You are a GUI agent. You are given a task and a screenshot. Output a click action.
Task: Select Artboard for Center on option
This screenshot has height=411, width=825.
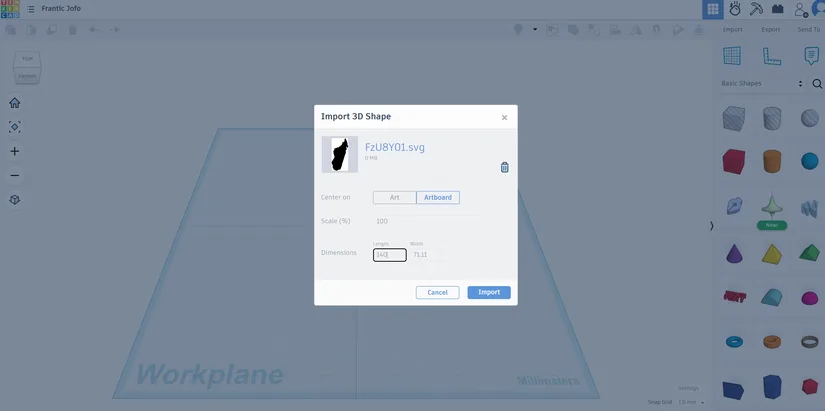tap(438, 197)
